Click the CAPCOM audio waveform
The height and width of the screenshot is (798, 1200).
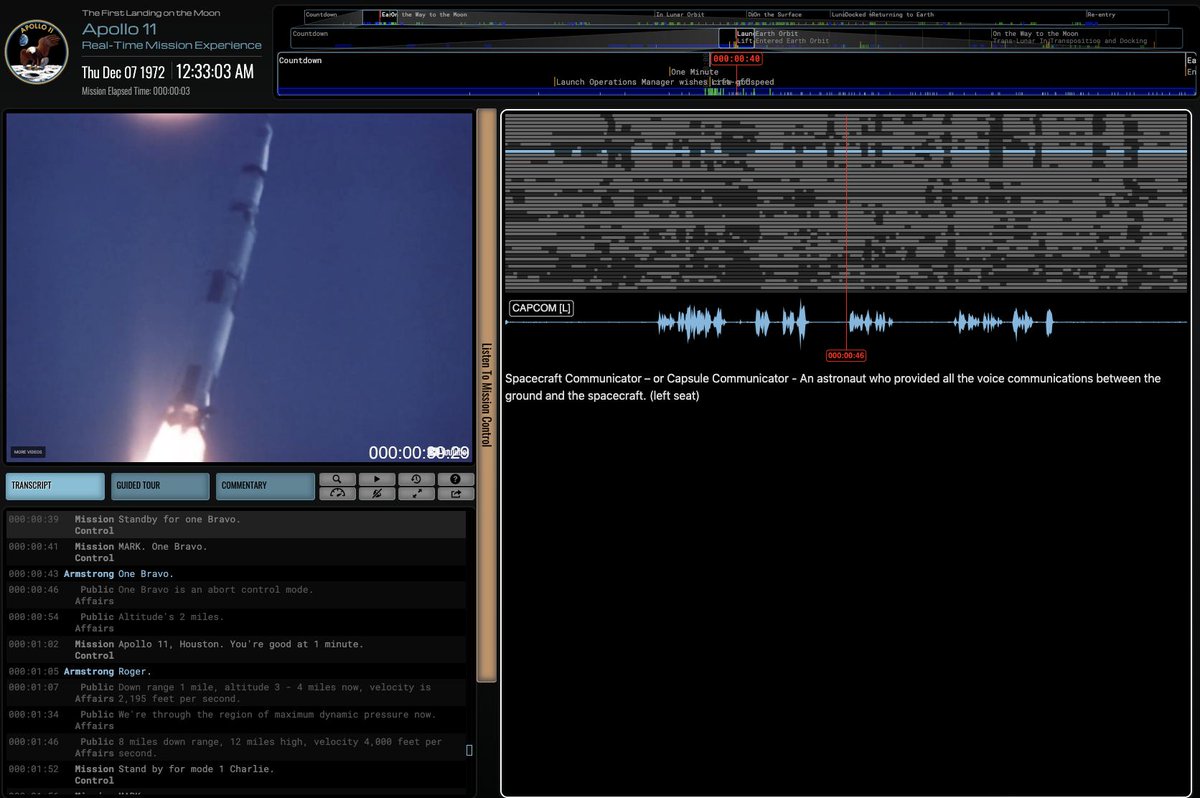pos(848,322)
